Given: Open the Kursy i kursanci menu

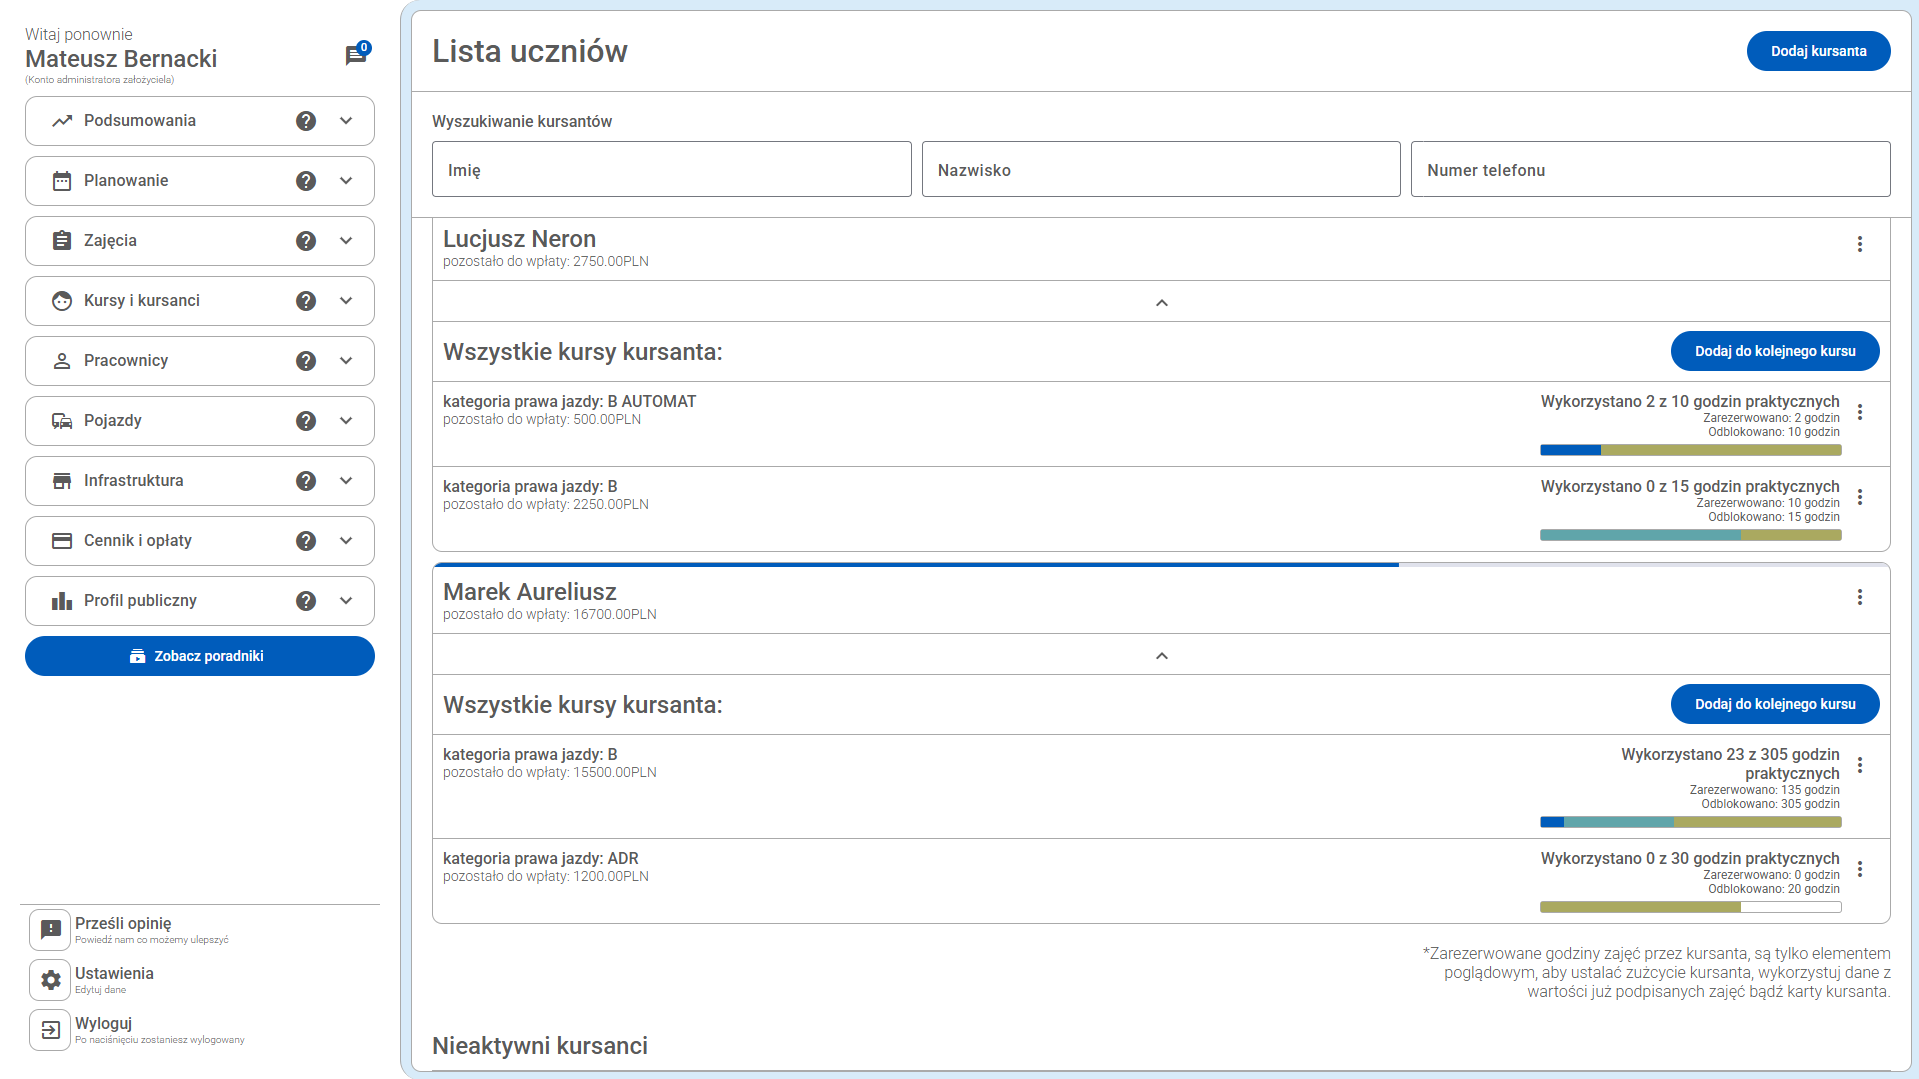Looking at the screenshot, I should click(x=142, y=301).
